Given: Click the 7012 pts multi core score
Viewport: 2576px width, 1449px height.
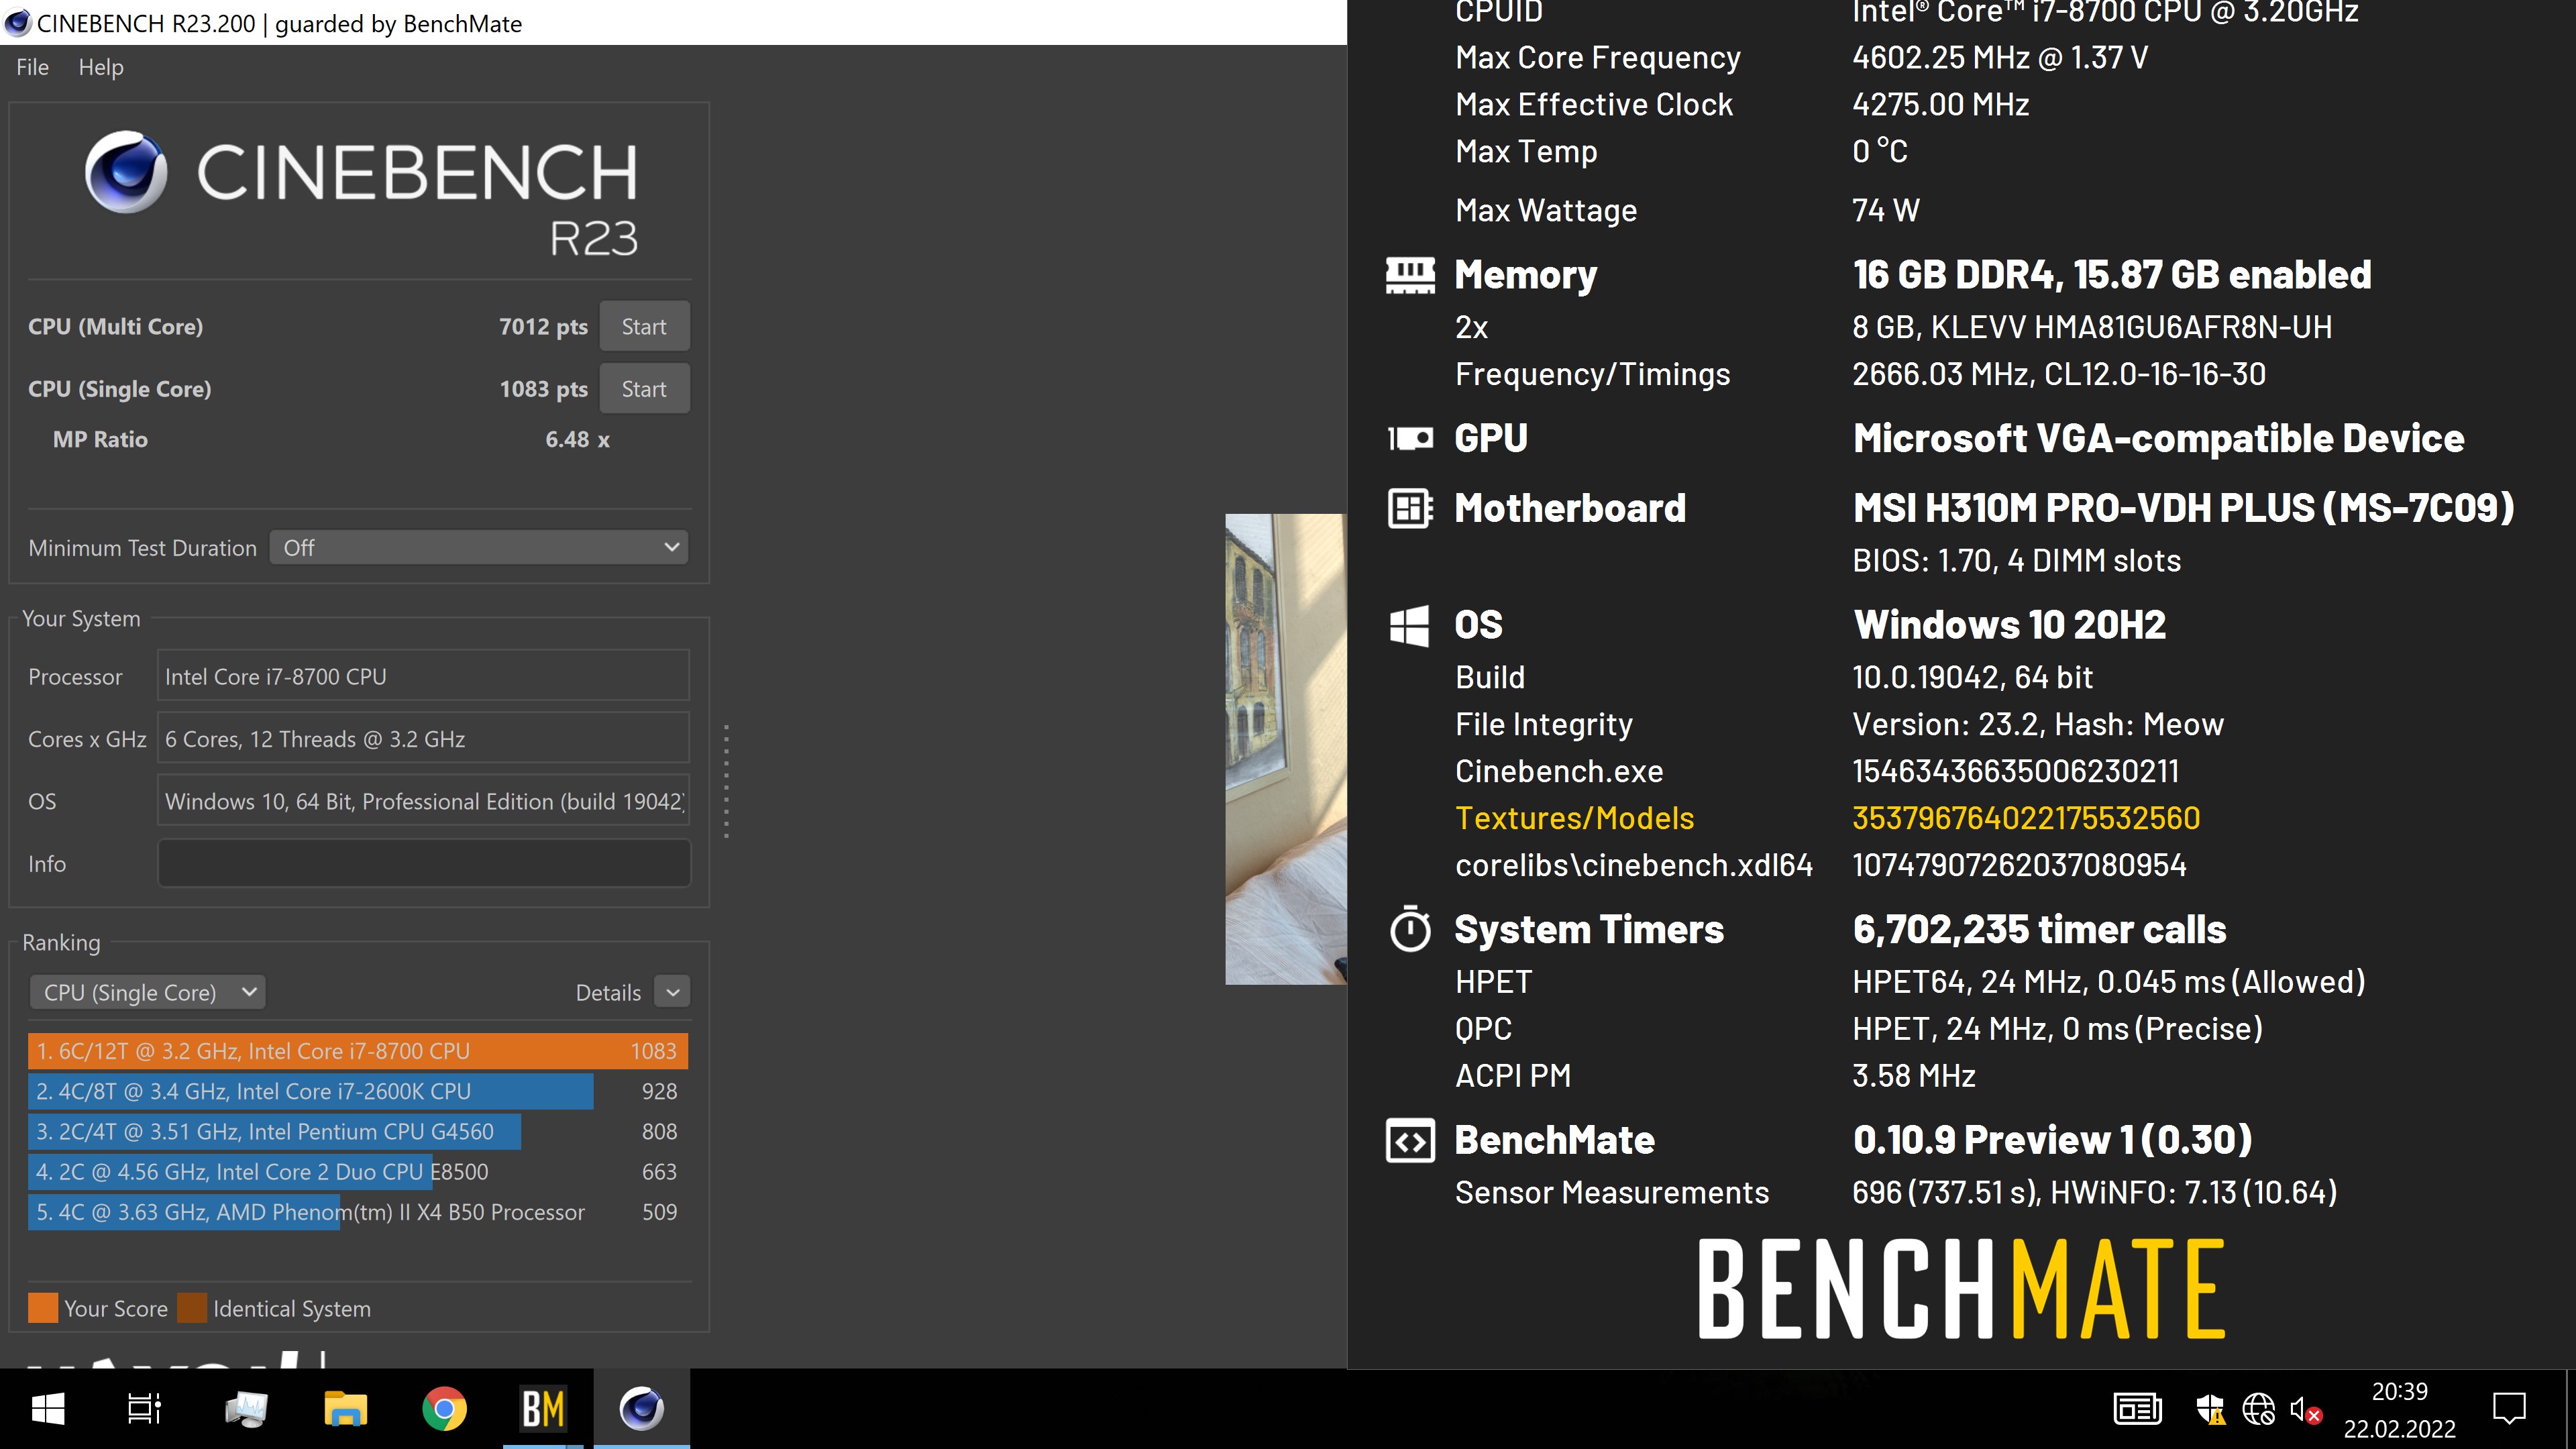Looking at the screenshot, I should (543, 326).
